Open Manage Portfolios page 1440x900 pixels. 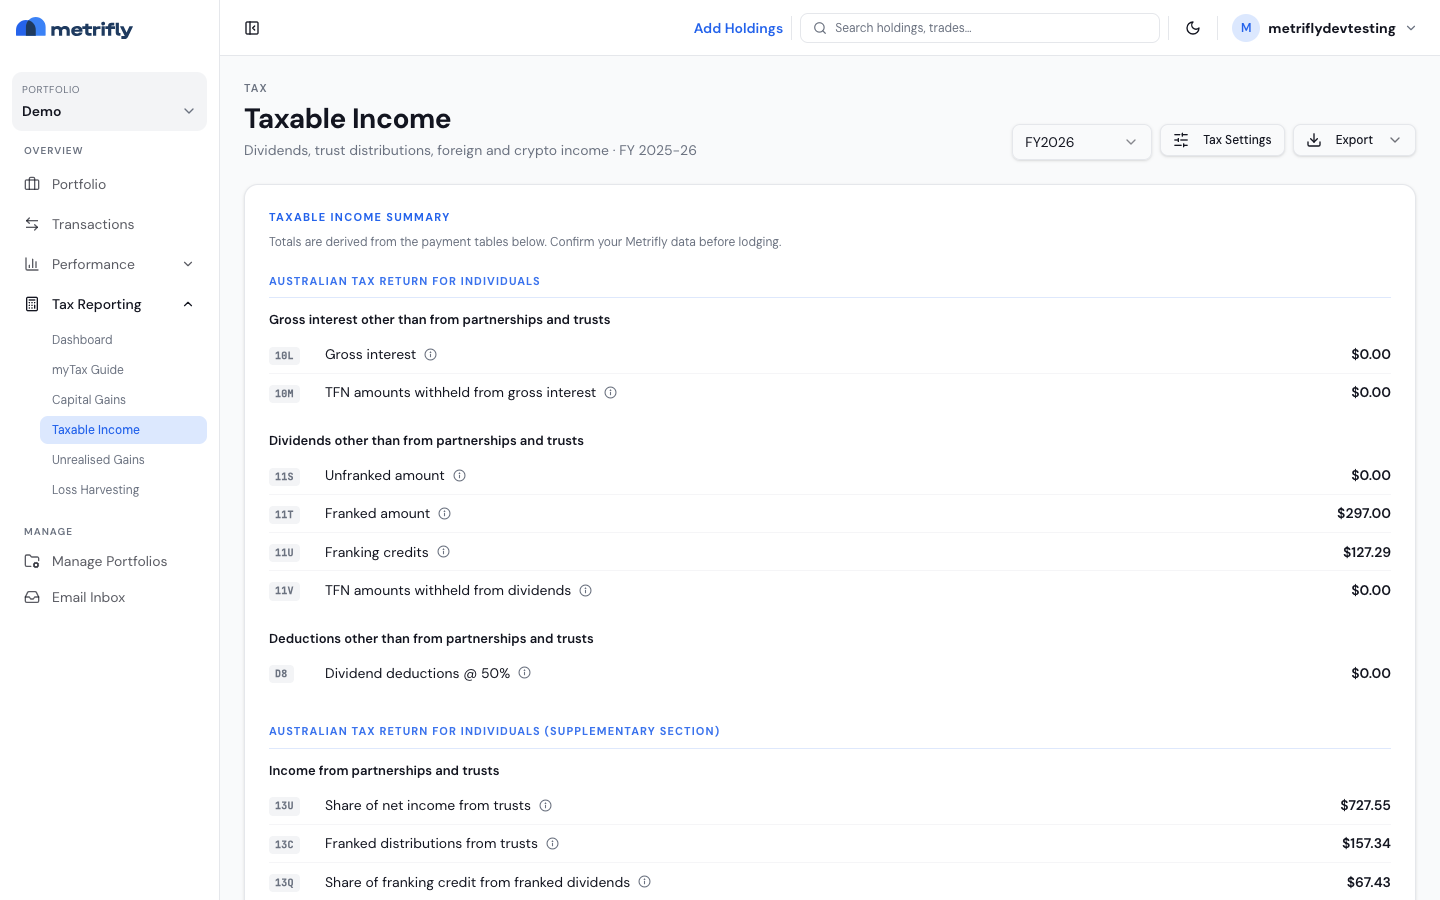tap(109, 561)
